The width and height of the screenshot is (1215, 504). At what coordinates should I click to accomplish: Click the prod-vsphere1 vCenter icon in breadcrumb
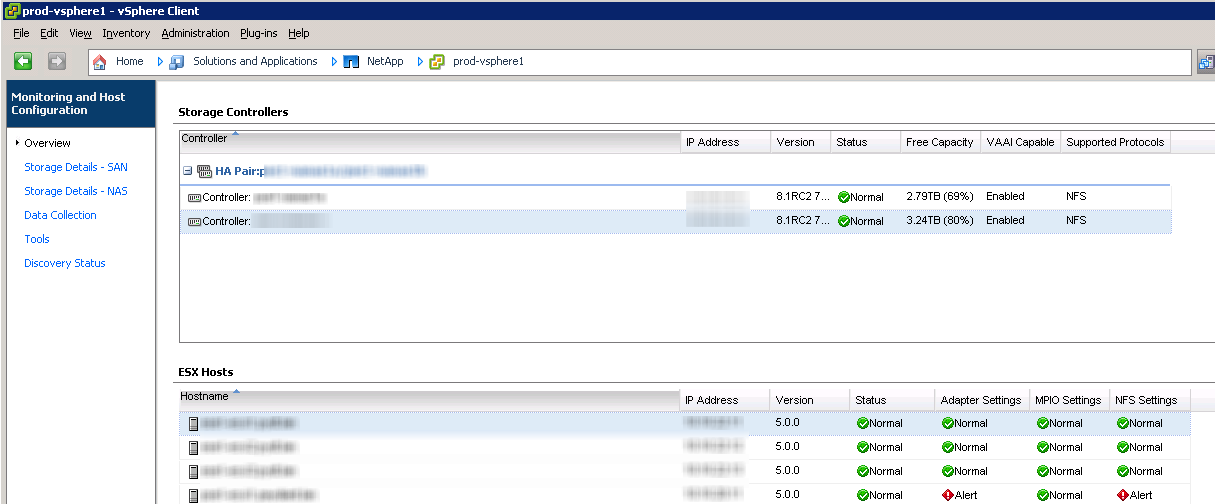pyautogui.click(x=437, y=62)
